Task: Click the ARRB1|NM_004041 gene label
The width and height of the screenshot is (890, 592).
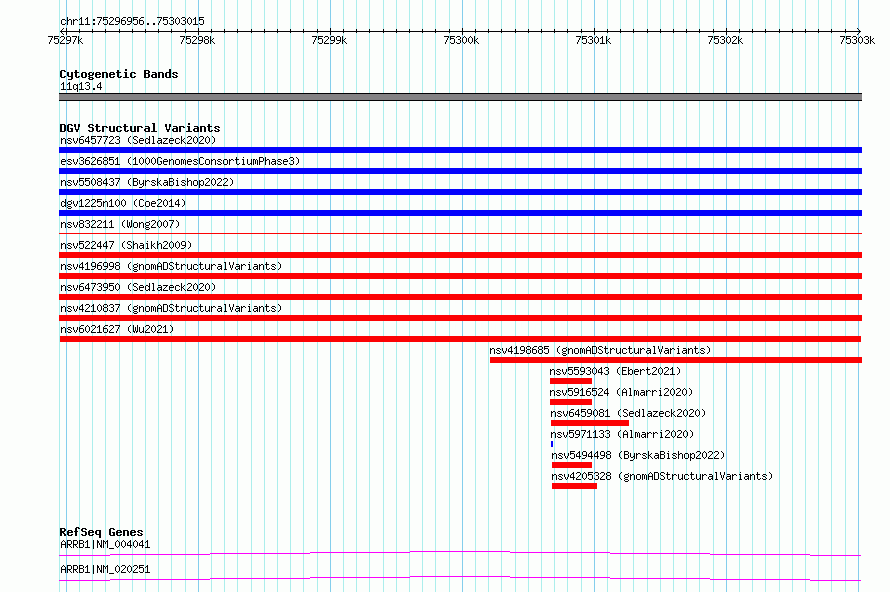Action: pyautogui.click(x=105, y=544)
